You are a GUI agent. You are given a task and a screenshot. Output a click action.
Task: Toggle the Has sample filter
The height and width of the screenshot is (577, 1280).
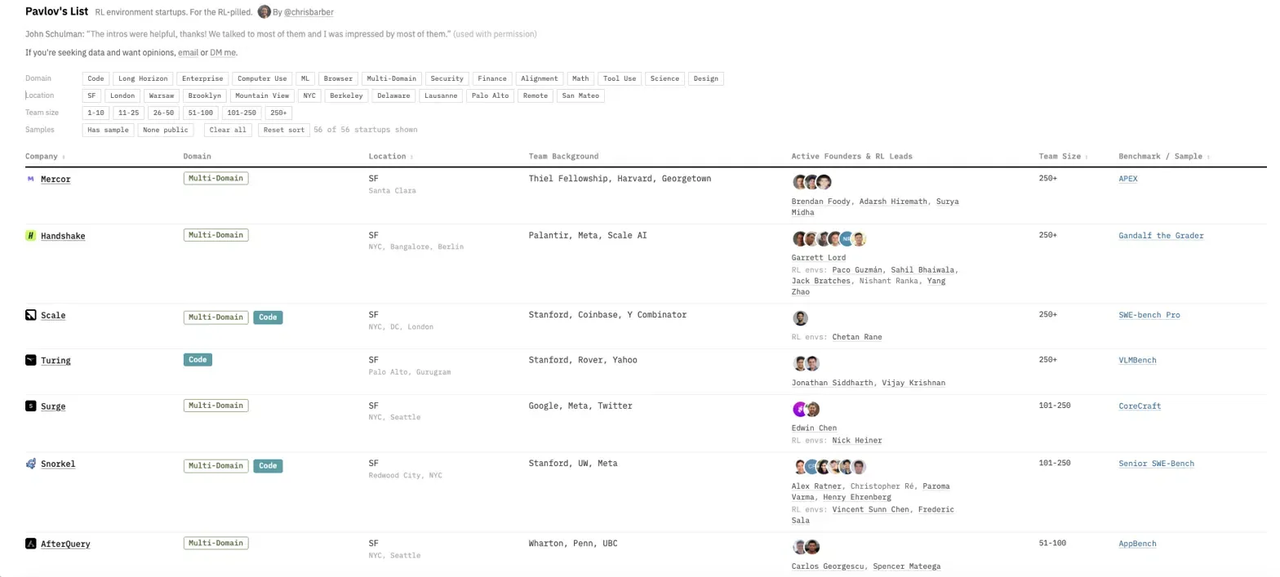tap(108, 130)
